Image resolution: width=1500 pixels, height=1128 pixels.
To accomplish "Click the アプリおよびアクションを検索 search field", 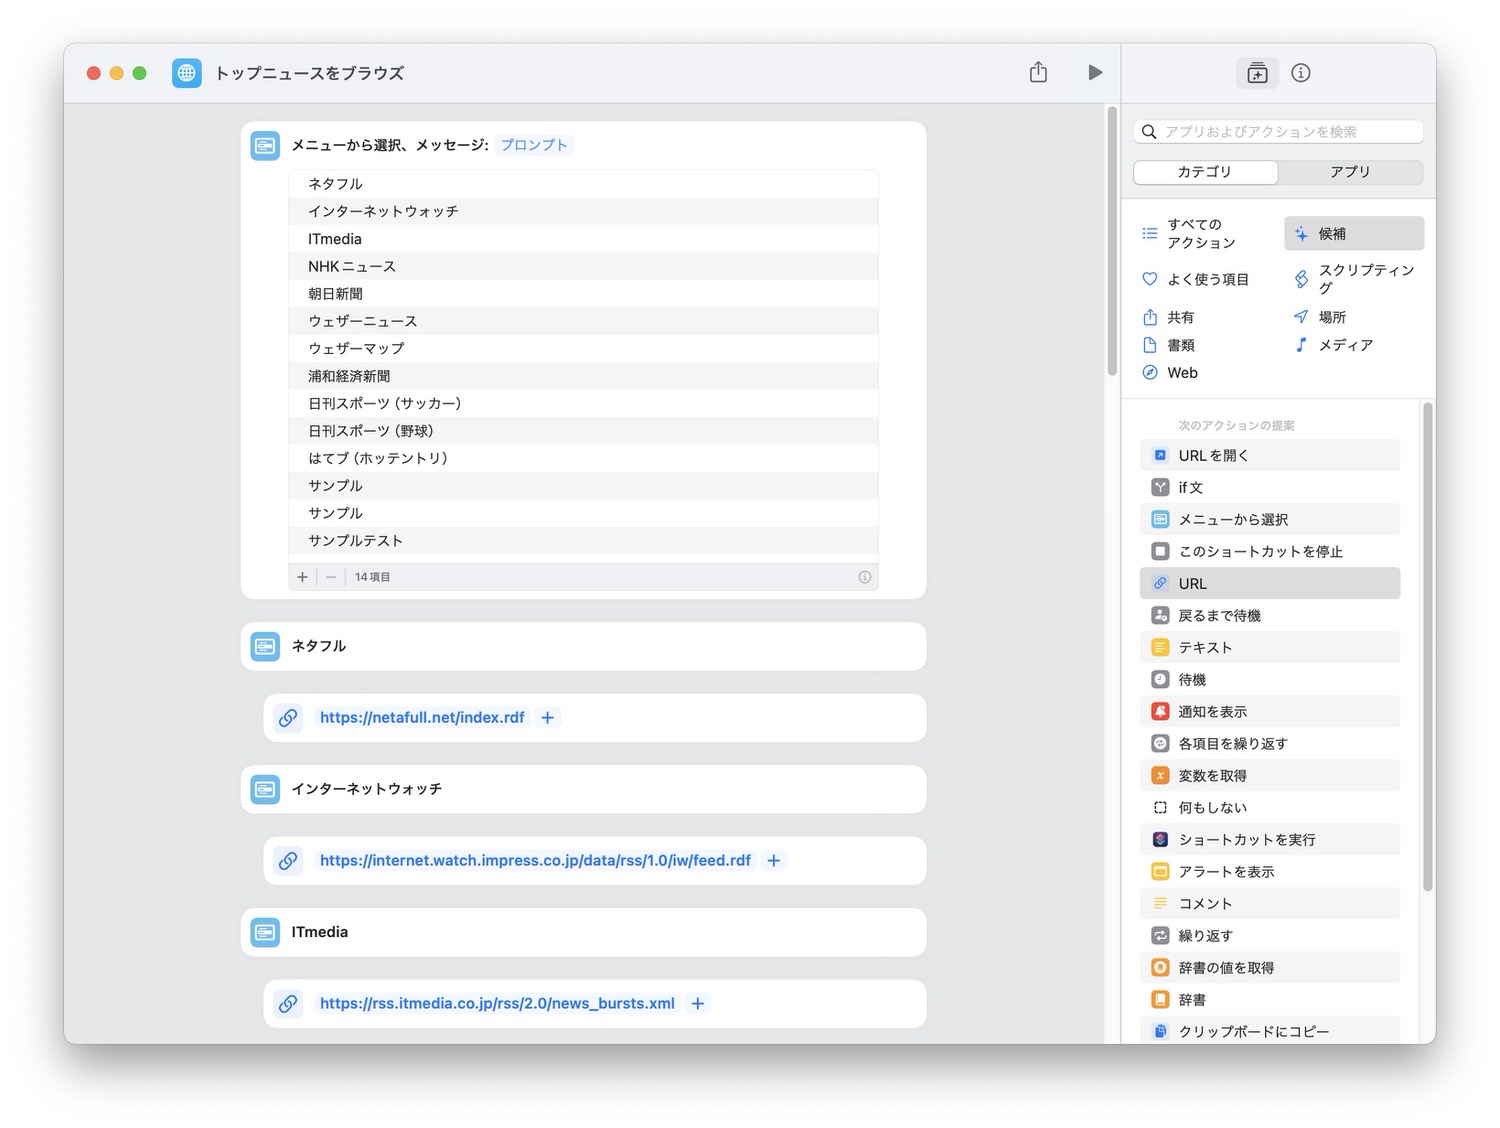I will coord(1278,131).
